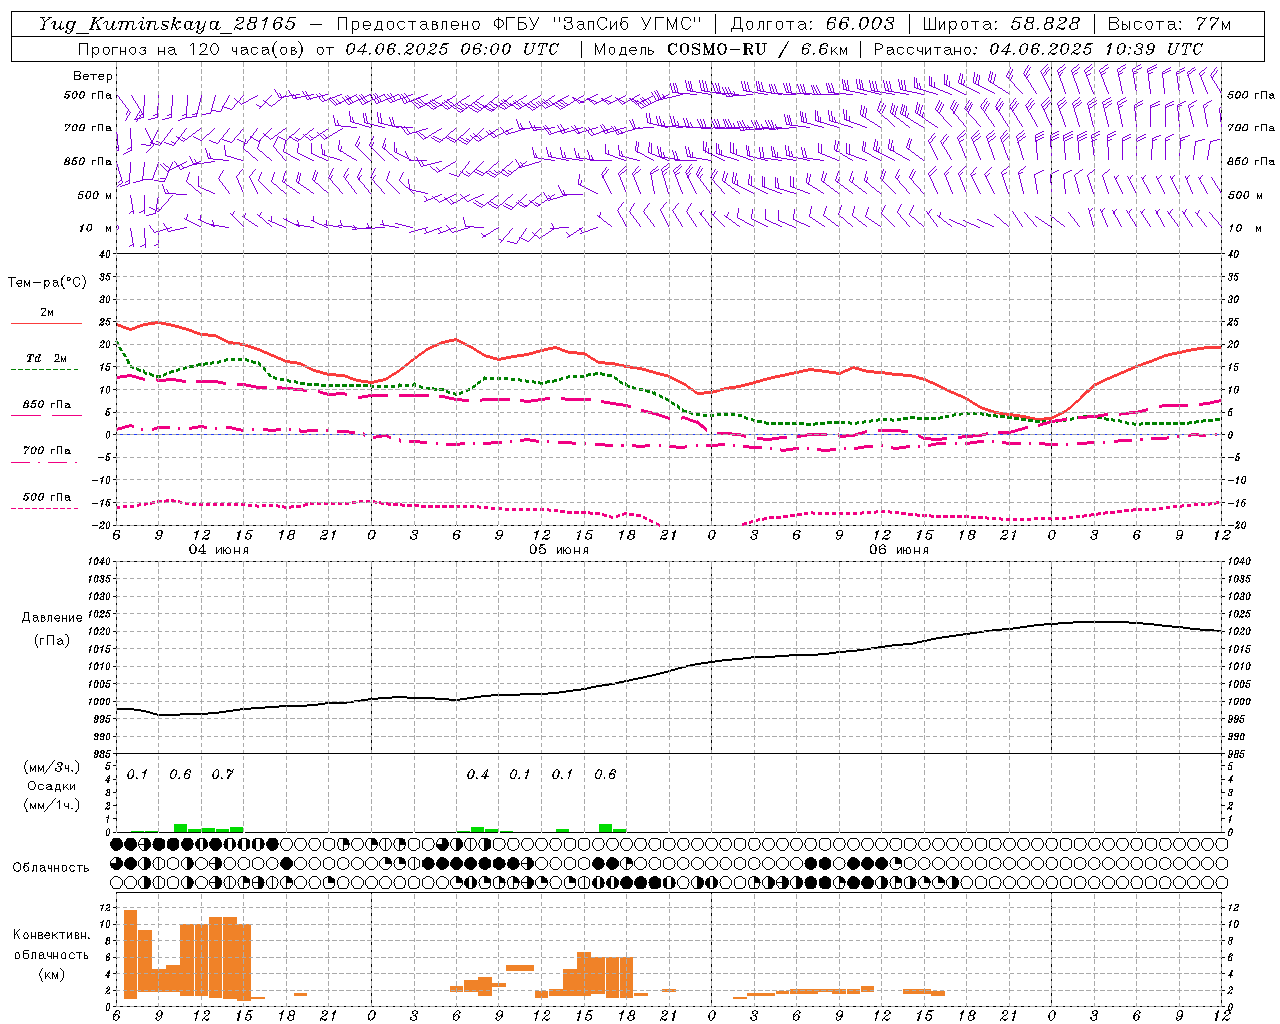Click the Рассчитано: 04.06.2025 10:39 UTC text
Image resolution: width=1280 pixels, height=1024 pixels.
pos(1038,49)
